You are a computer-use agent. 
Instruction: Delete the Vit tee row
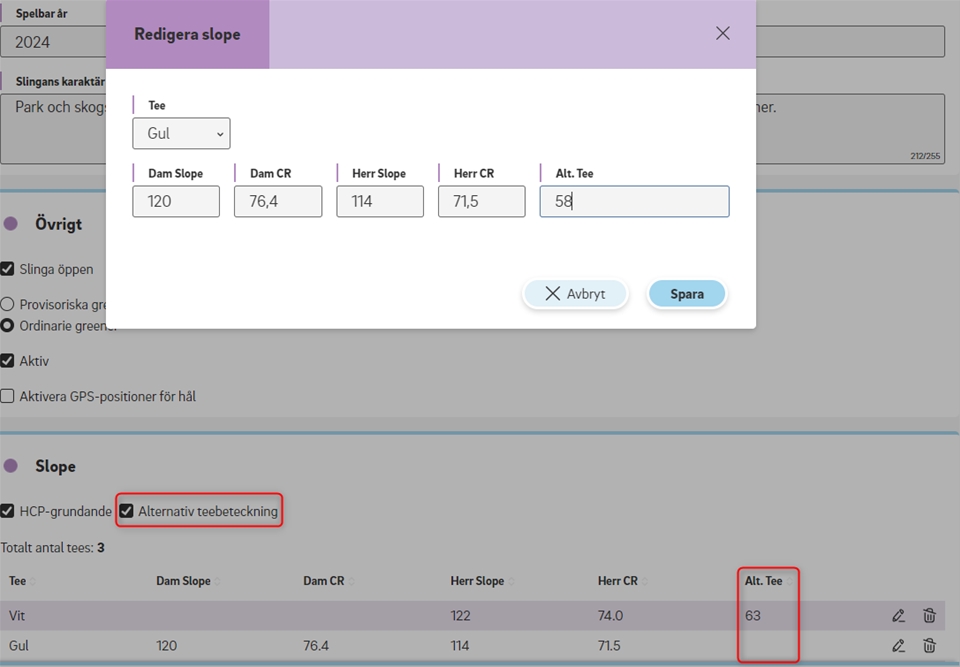click(929, 616)
